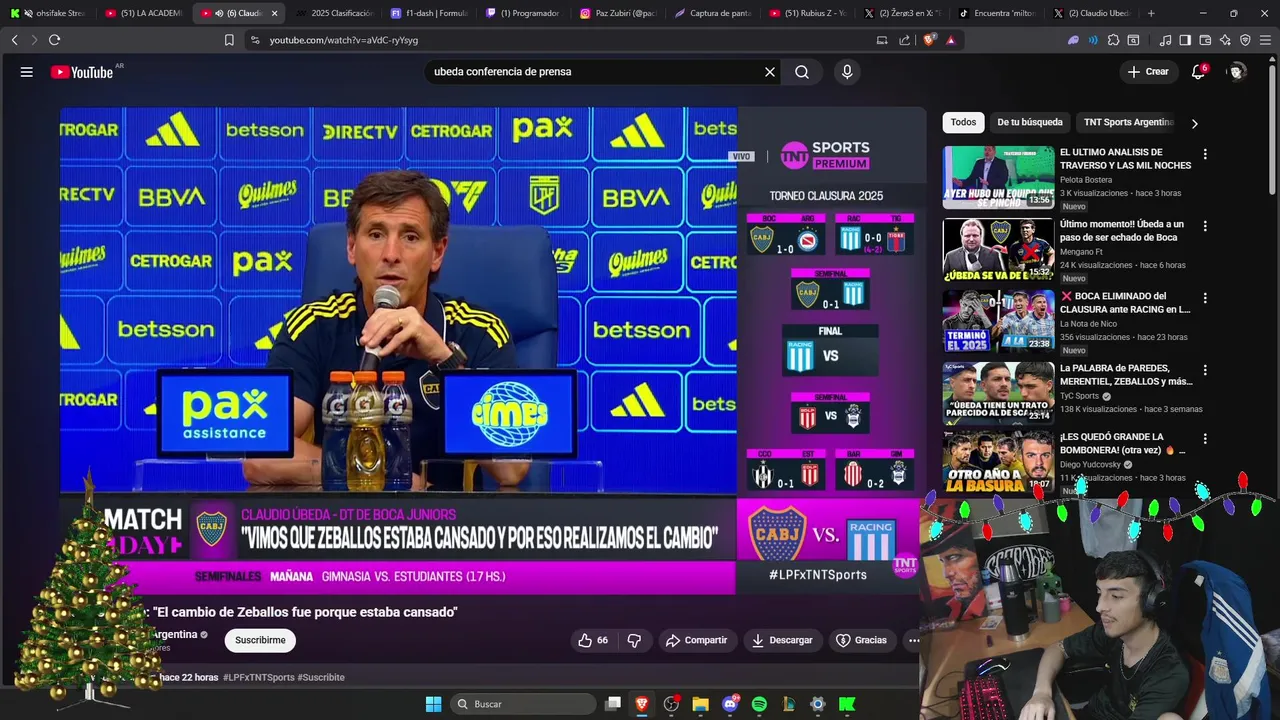Image resolution: width=1280 pixels, height=720 pixels.
Task: Select the De tu búsqueda filter chip
Action: click(x=1030, y=122)
